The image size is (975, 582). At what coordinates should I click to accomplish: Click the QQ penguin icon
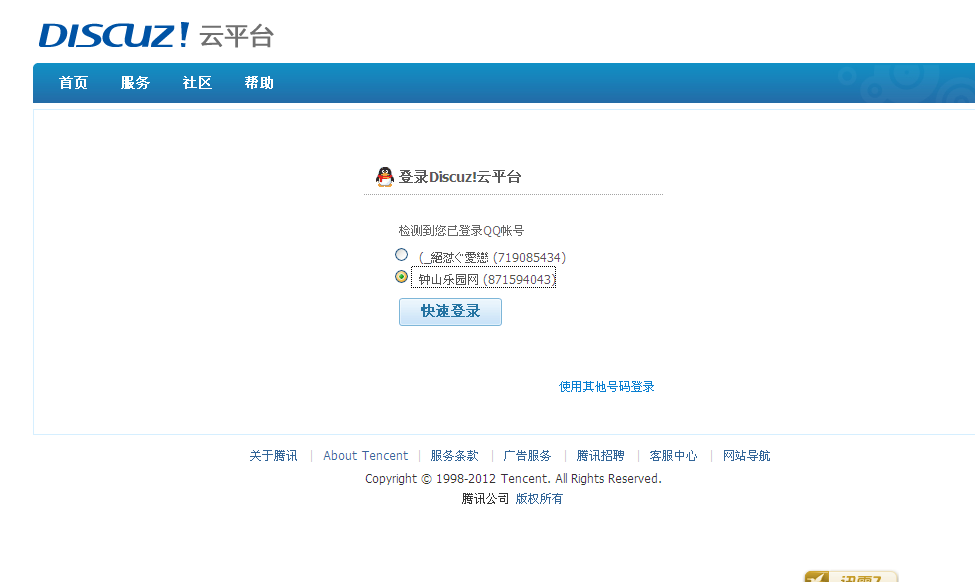(x=385, y=177)
